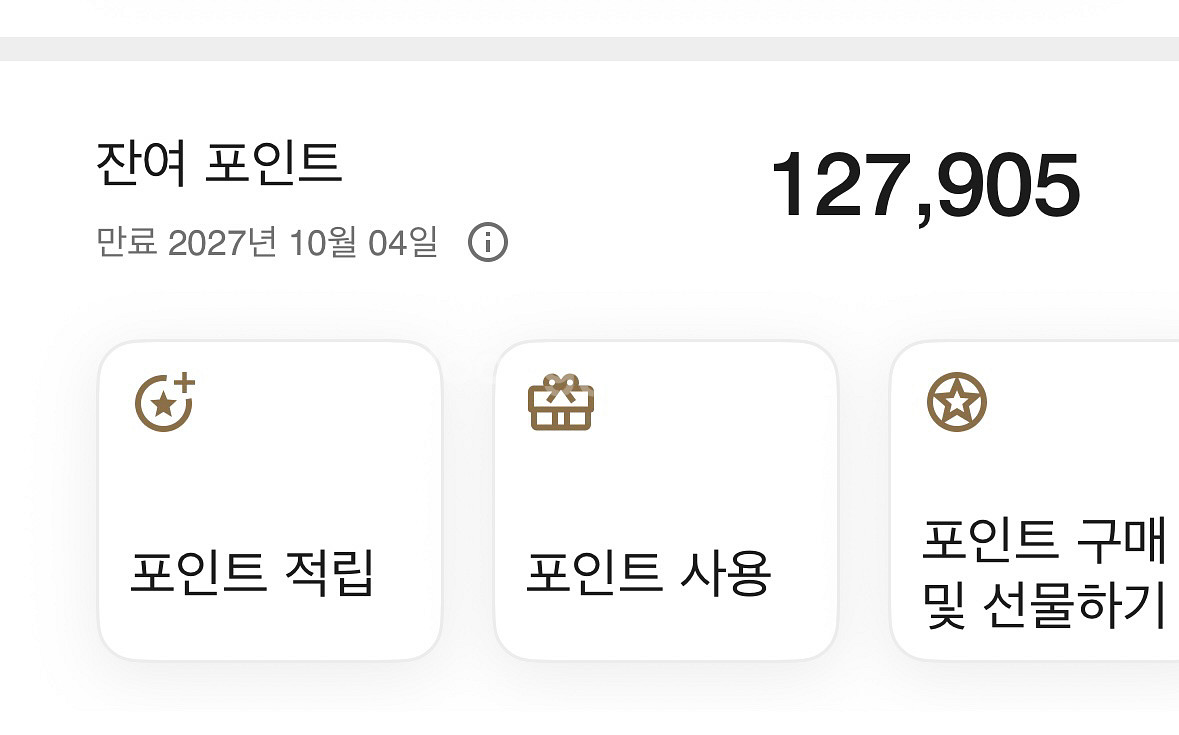
Task: Open the 포인트 구매 및 선물하기 card
Action: click(x=1035, y=500)
